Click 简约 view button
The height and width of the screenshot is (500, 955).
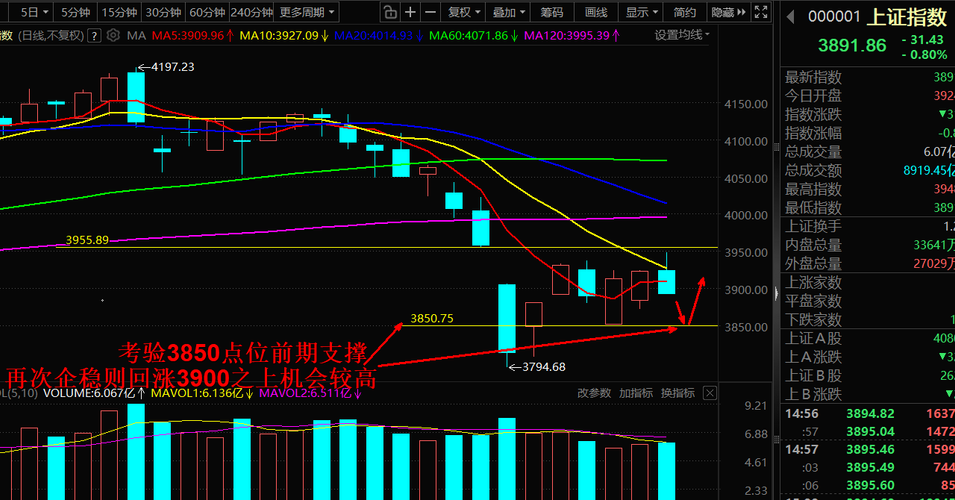[x=685, y=12]
